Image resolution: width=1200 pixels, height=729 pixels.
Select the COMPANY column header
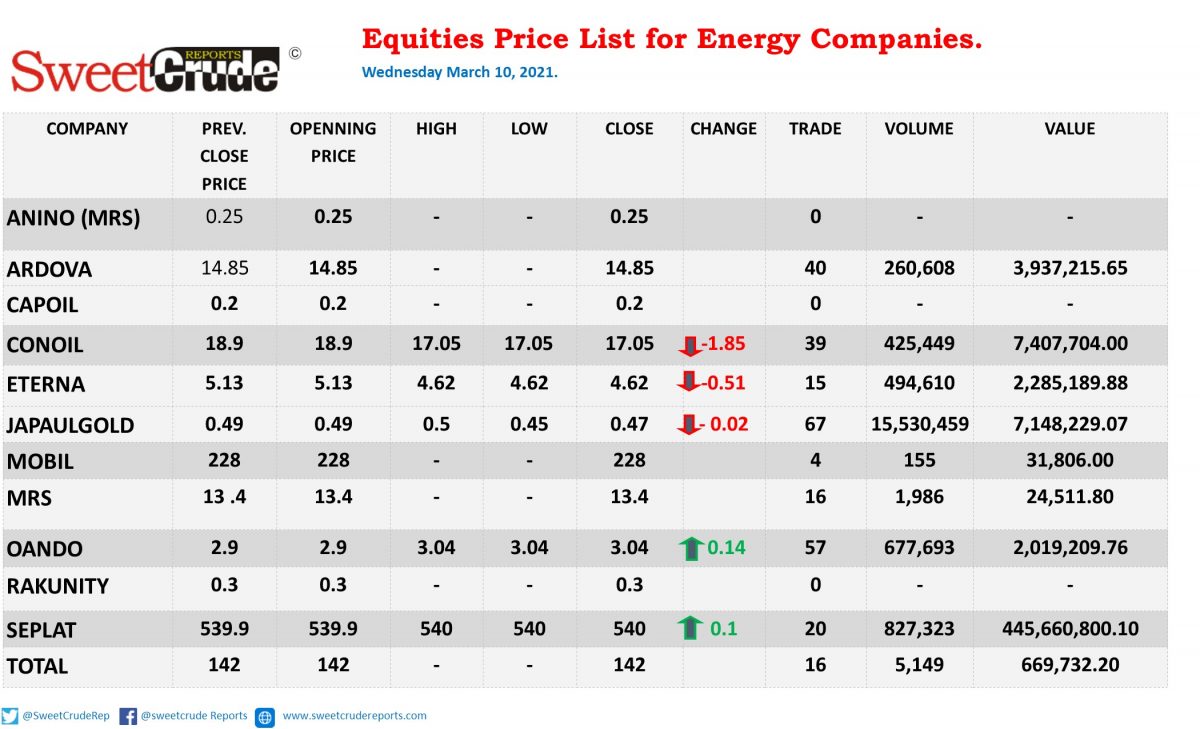point(87,129)
